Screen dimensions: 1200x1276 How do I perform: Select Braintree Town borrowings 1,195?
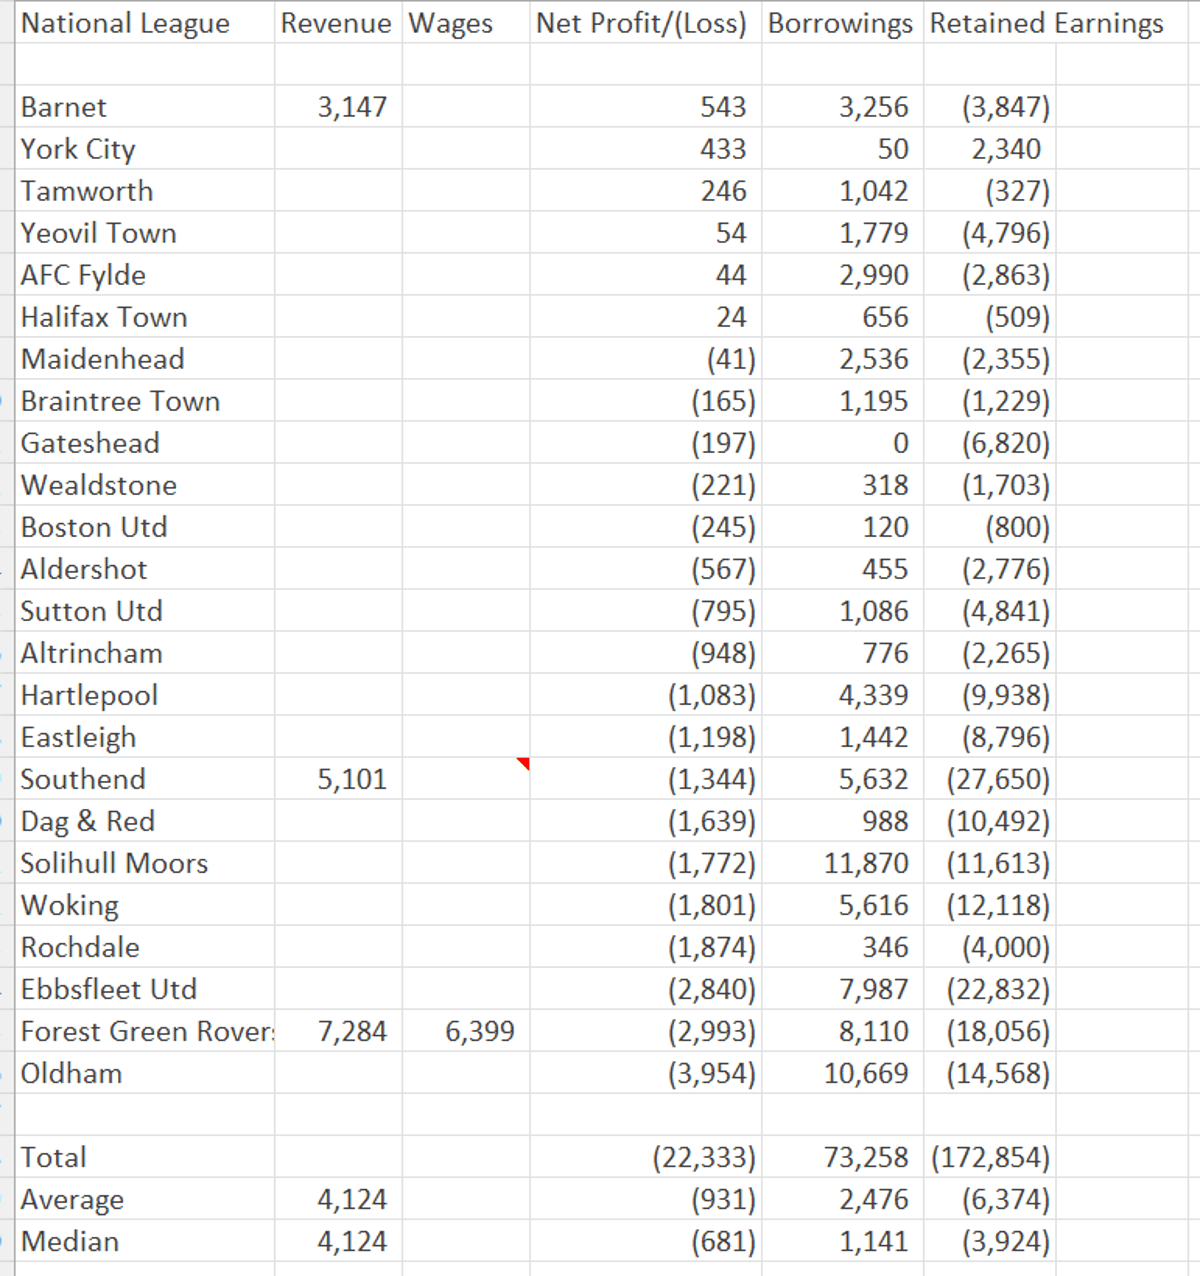pyautogui.click(x=843, y=400)
